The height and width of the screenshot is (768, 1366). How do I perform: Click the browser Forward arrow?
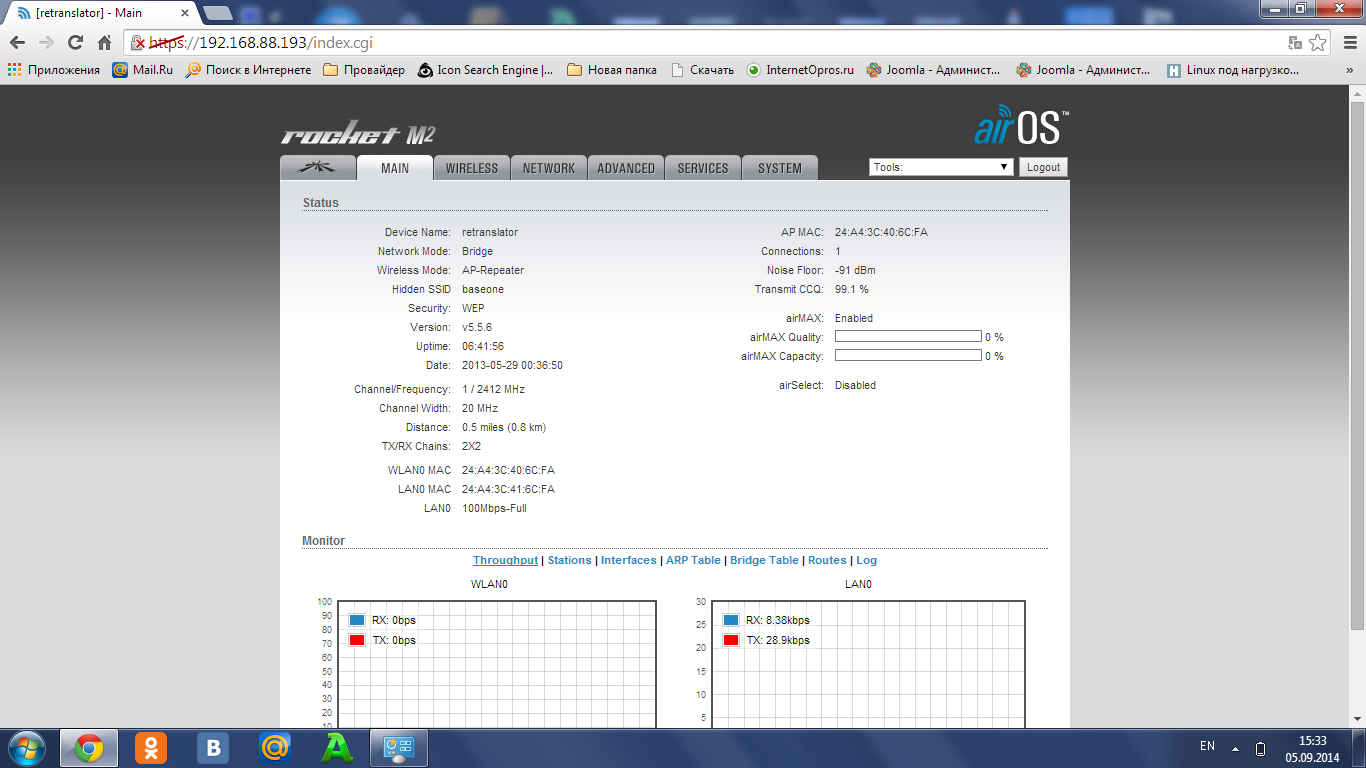[46, 43]
